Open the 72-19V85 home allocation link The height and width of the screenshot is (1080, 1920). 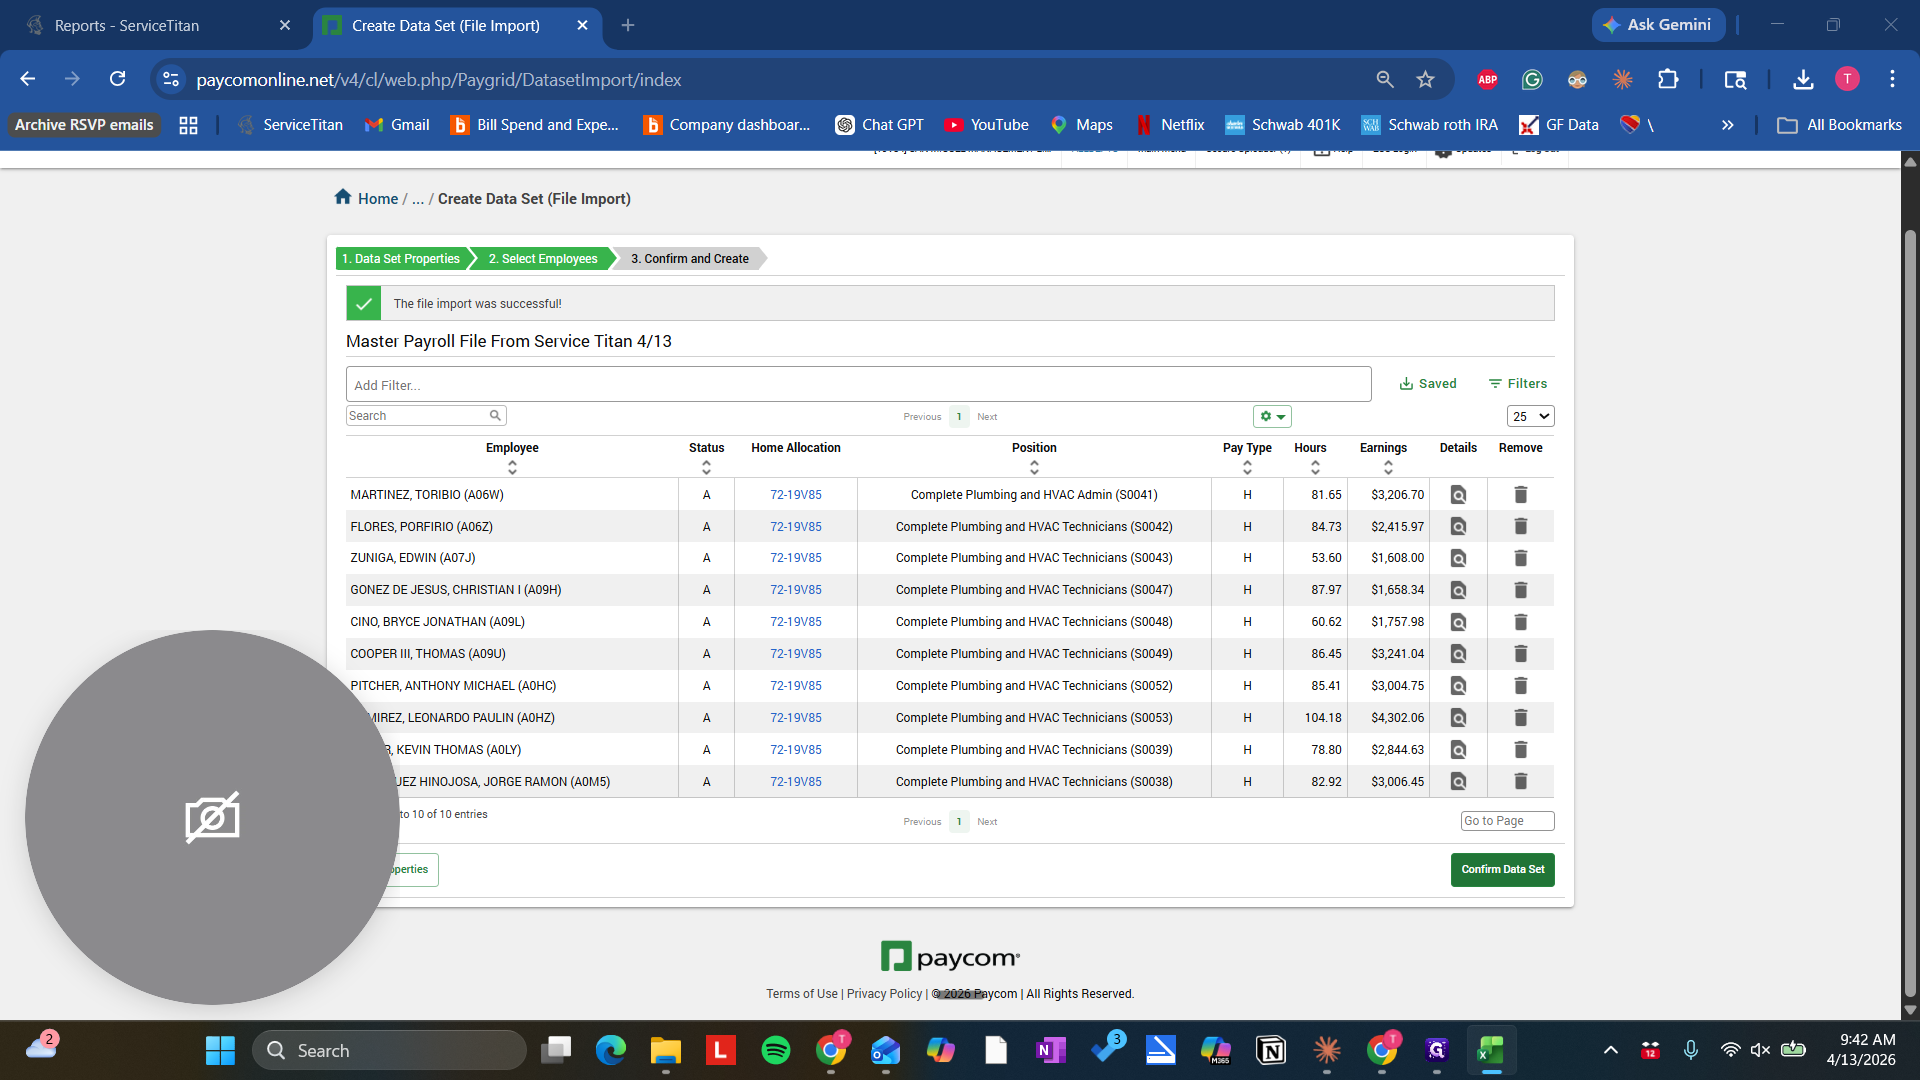tap(795, 494)
